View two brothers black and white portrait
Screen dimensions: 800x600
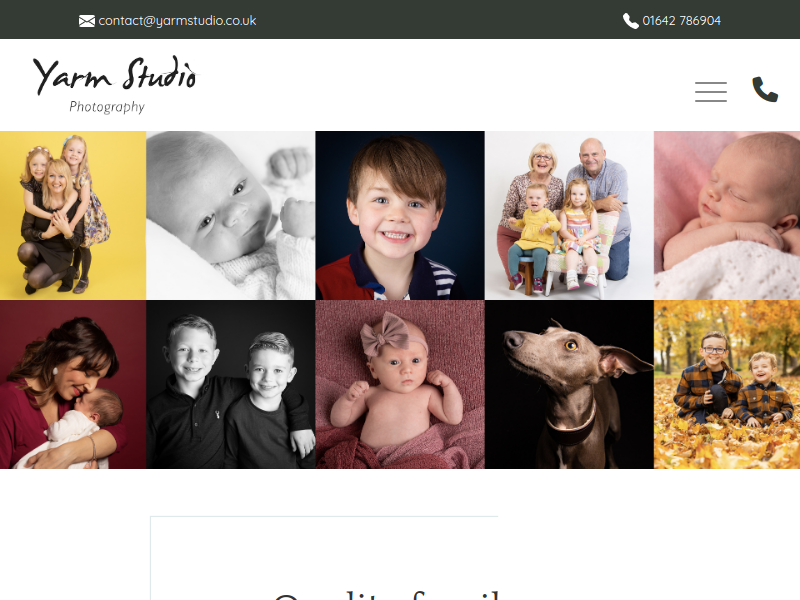click(231, 385)
